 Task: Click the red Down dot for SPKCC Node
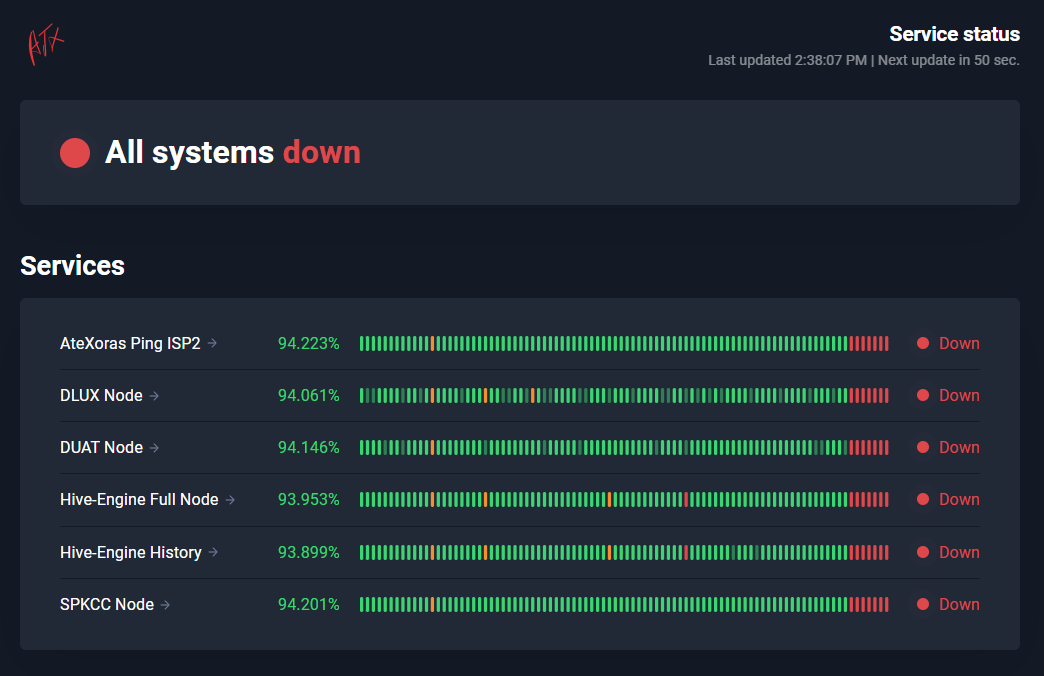923,604
